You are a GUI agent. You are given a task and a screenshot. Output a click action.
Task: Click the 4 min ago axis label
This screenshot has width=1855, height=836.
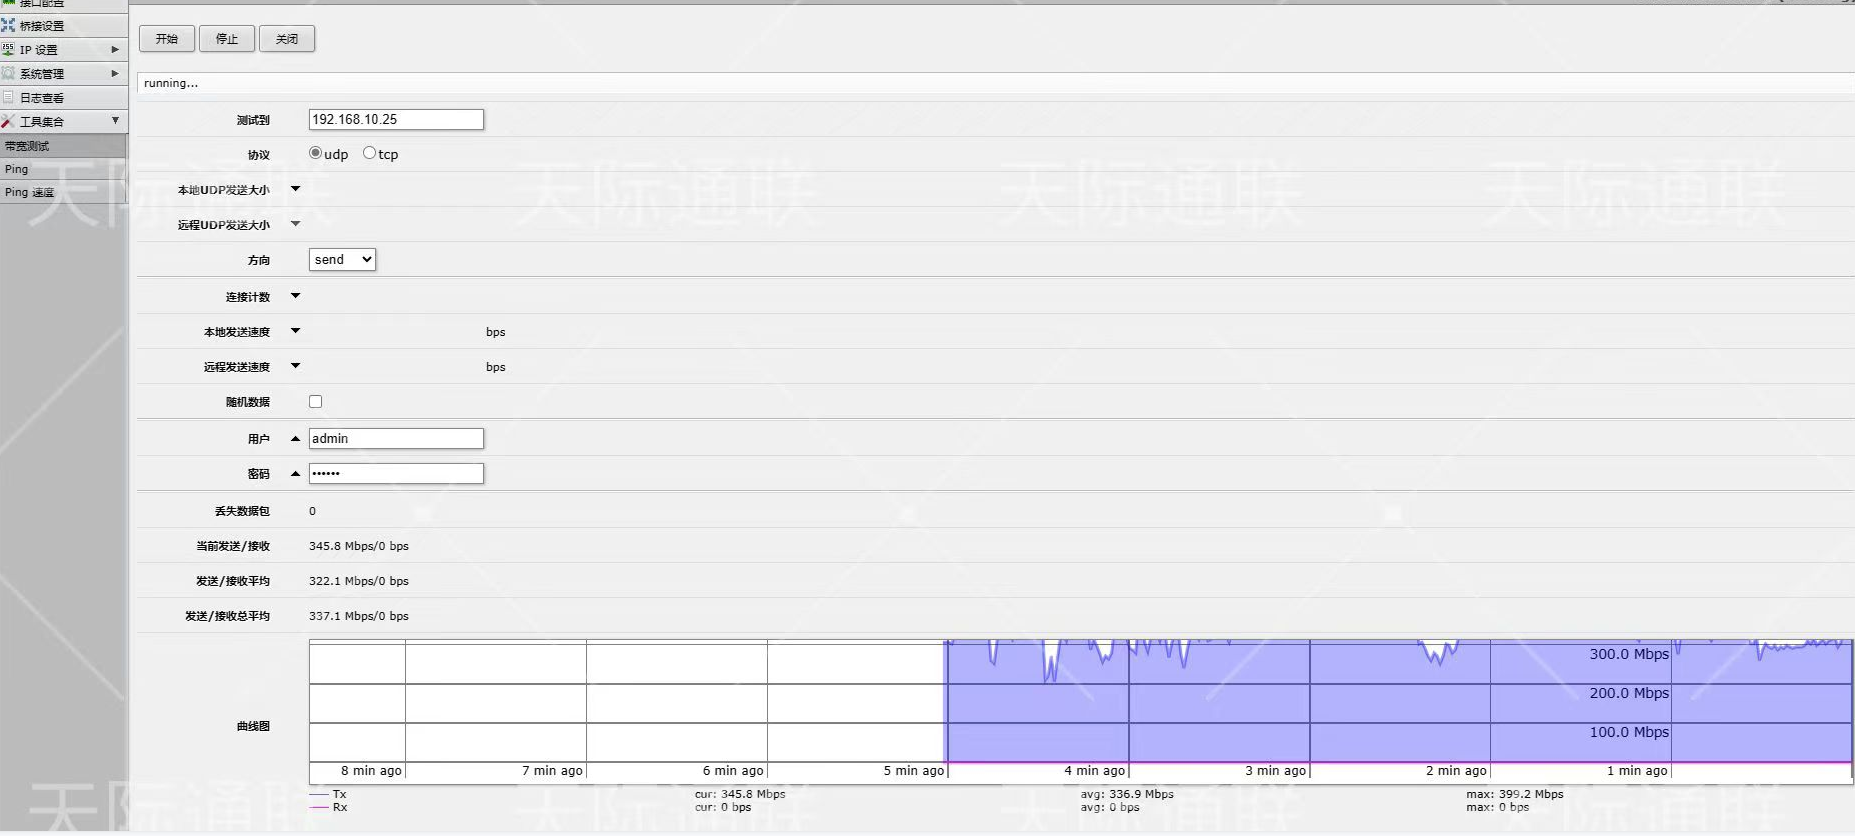point(1095,771)
